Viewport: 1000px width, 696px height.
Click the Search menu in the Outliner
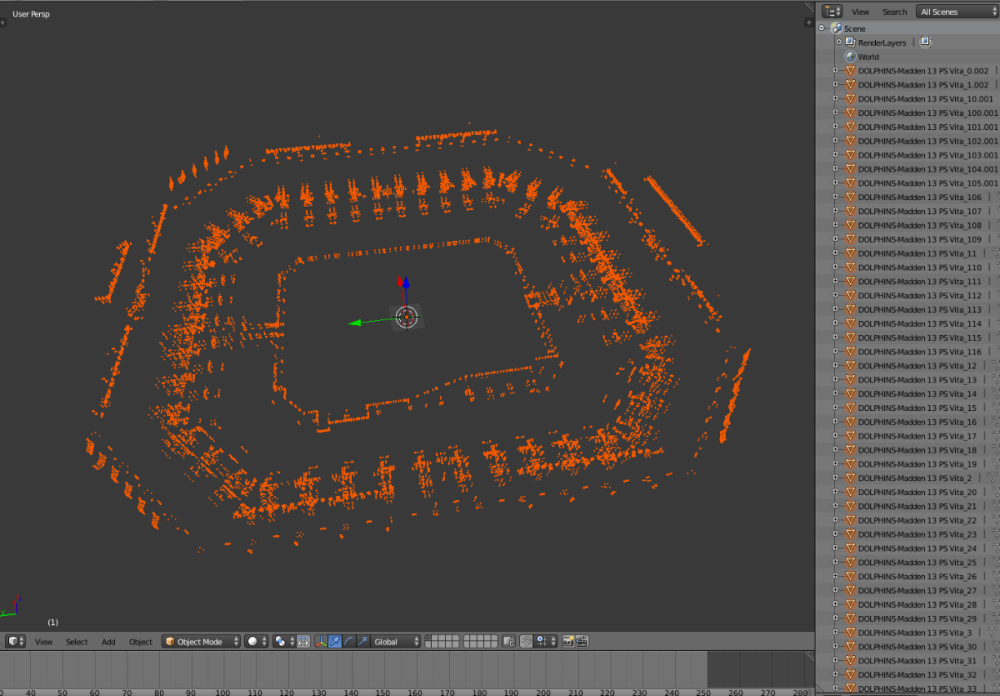pos(894,11)
